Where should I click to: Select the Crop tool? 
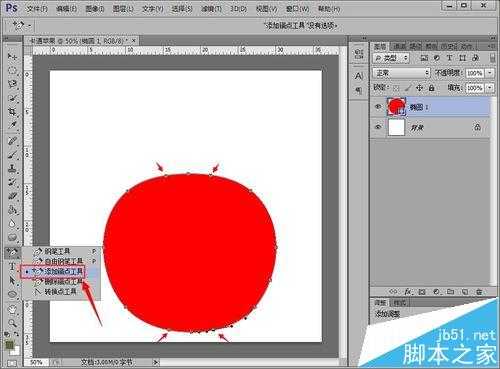[x=12, y=111]
